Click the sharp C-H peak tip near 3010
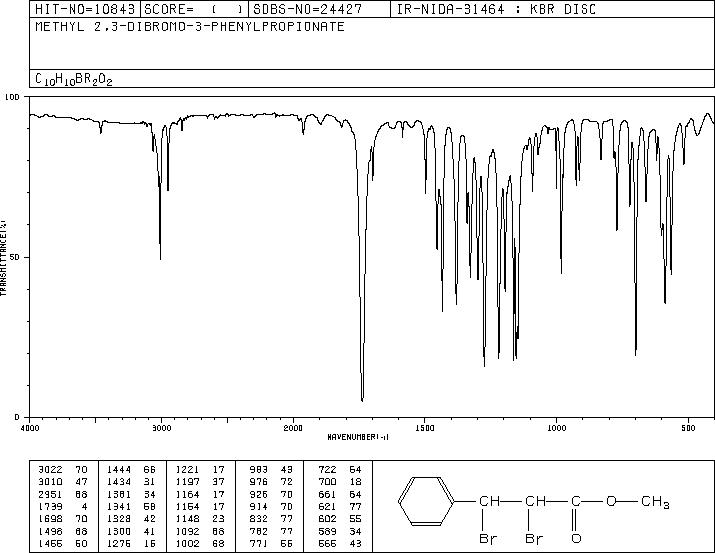This screenshot has width=715, height=553. (160, 258)
